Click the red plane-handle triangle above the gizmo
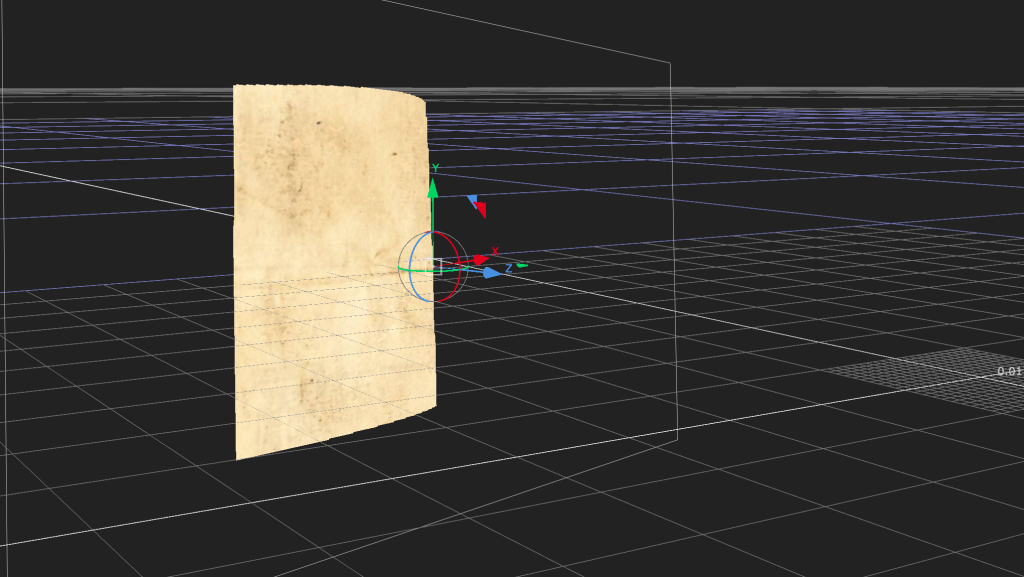Viewport: 1024px width, 577px height. (481, 210)
